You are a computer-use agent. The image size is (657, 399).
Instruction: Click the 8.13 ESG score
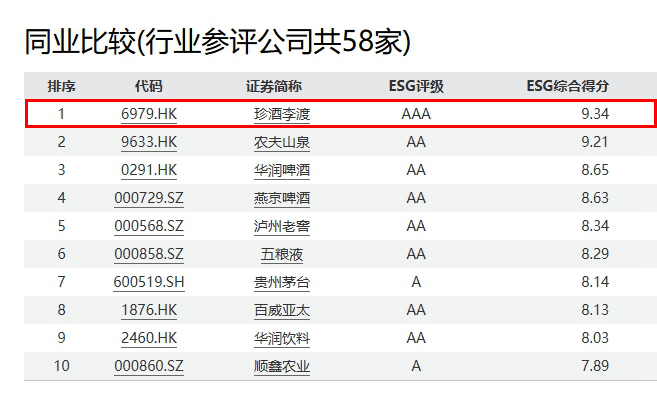(595, 310)
